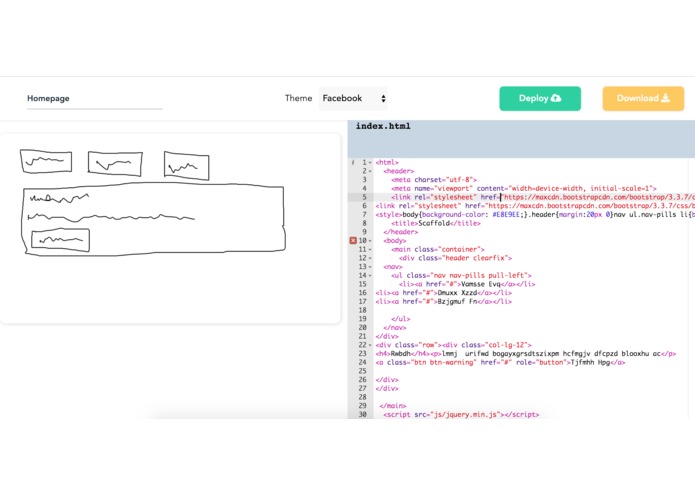Click the closing nav tag on line 20
695x494 pixels.
tap(395, 328)
